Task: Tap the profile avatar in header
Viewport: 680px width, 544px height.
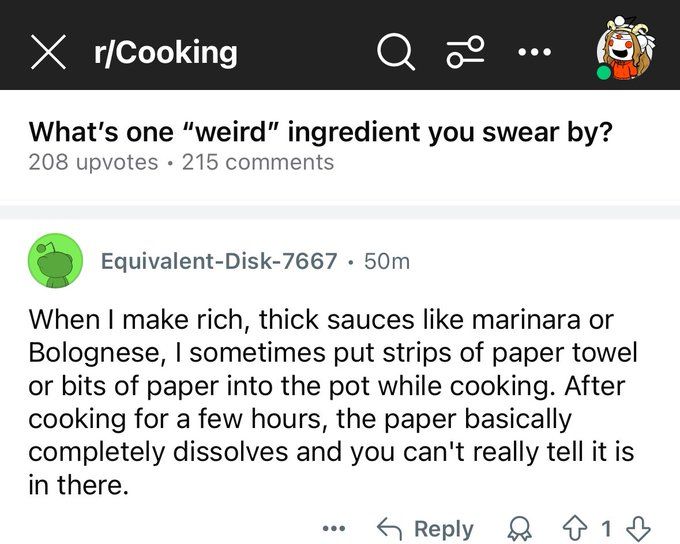Action: (x=626, y=49)
